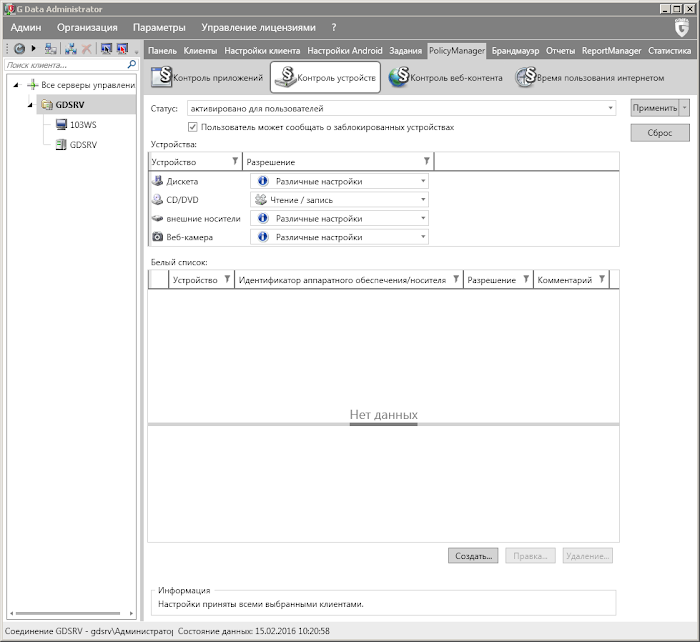Open the toolbar overflow arrow
Image resolution: width=700 pixels, height=642 pixels.
pos(137,53)
